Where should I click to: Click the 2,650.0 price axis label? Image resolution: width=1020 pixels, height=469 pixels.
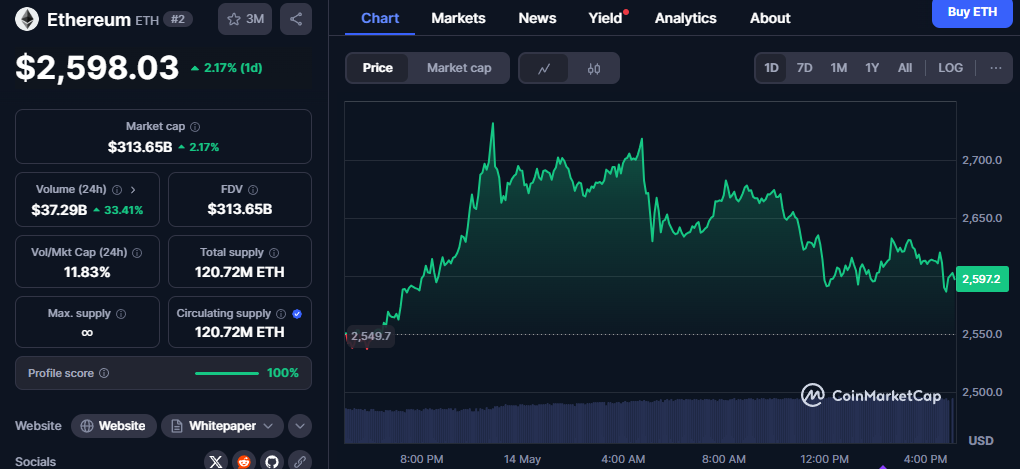click(982, 218)
